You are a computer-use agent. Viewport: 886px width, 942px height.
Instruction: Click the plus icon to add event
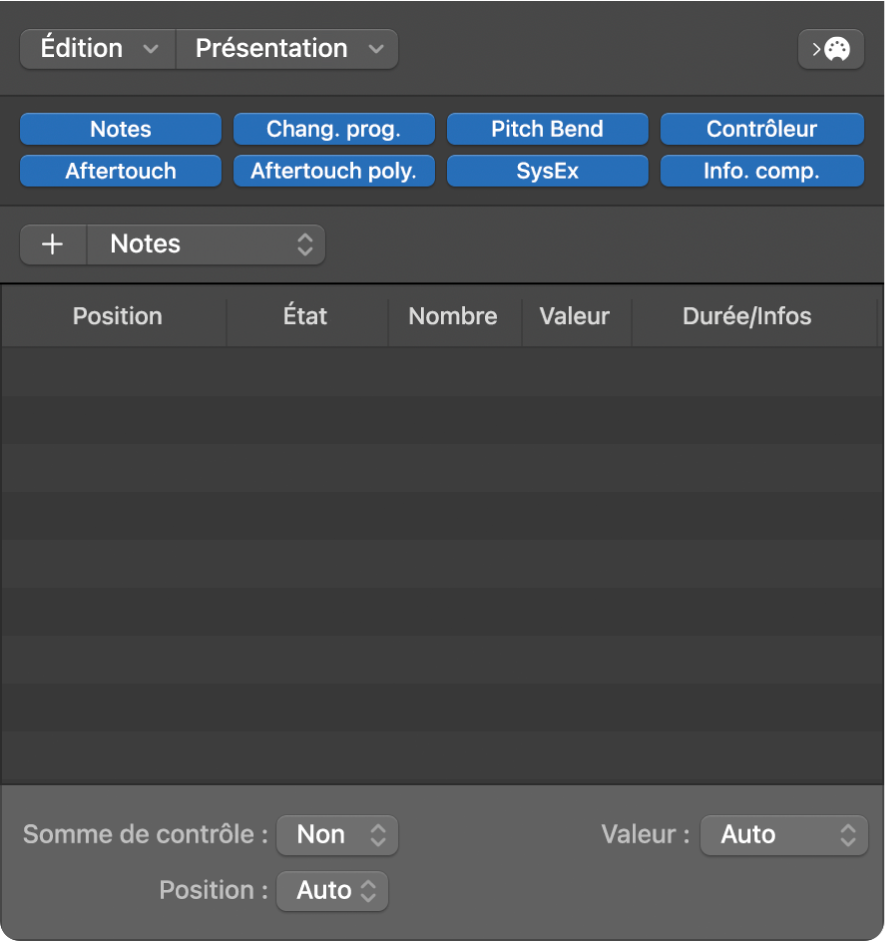coord(53,245)
